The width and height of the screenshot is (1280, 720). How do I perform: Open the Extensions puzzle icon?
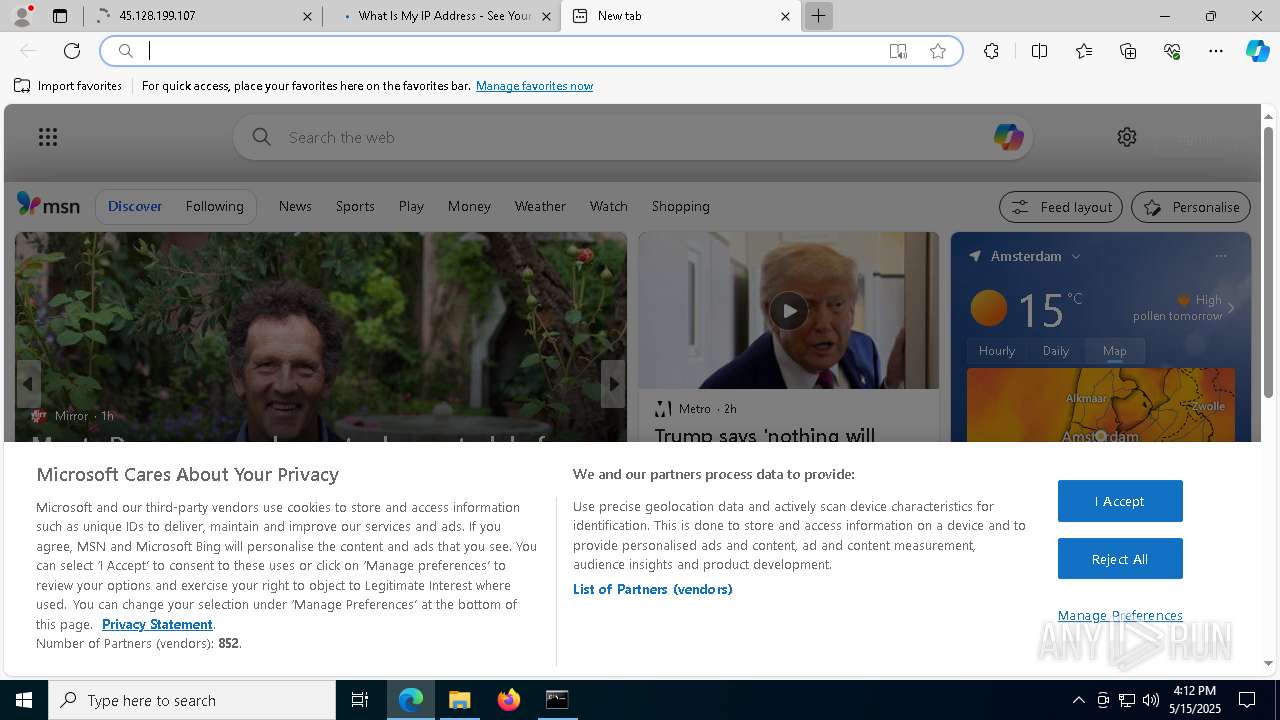click(991, 51)
